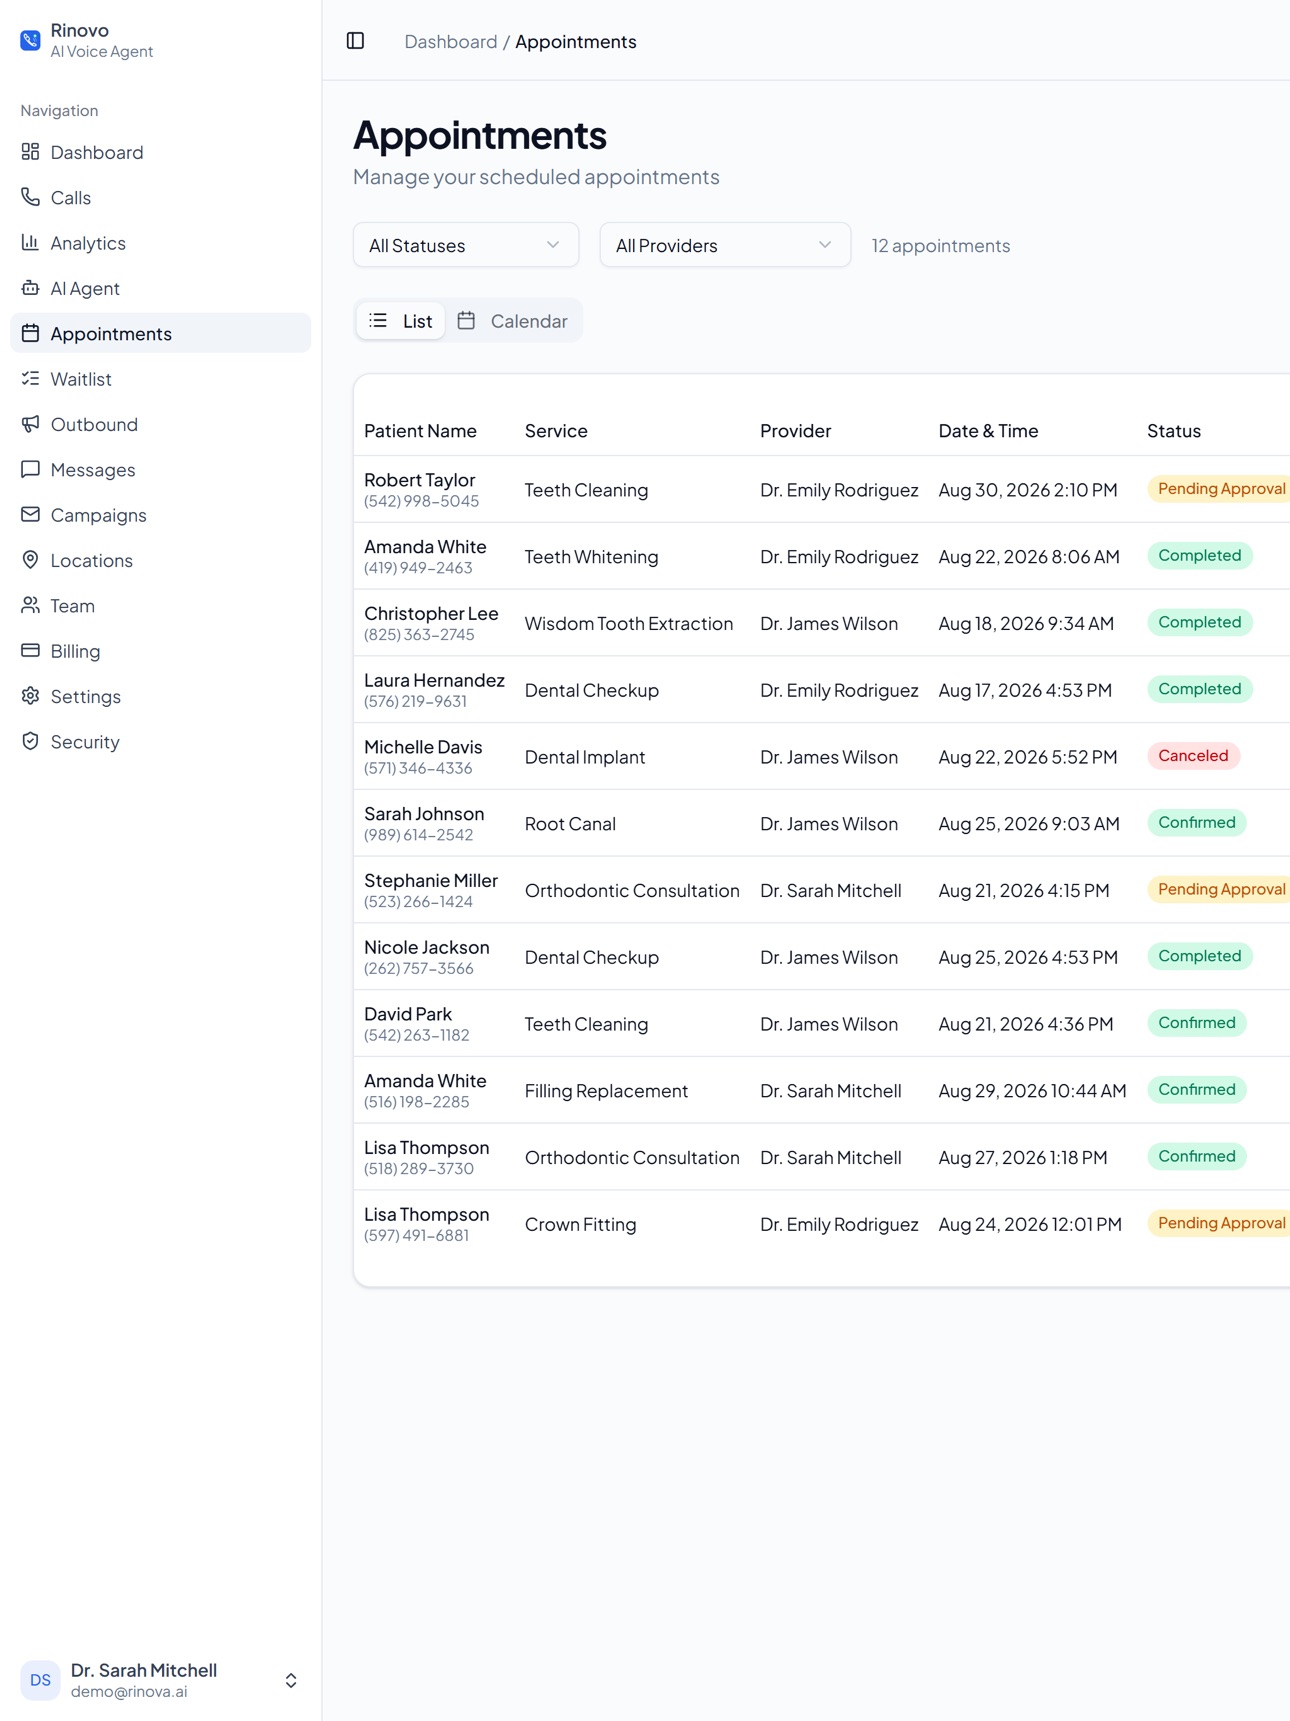Click the Rinovo phone logo icon

click(x=30, y=40)
